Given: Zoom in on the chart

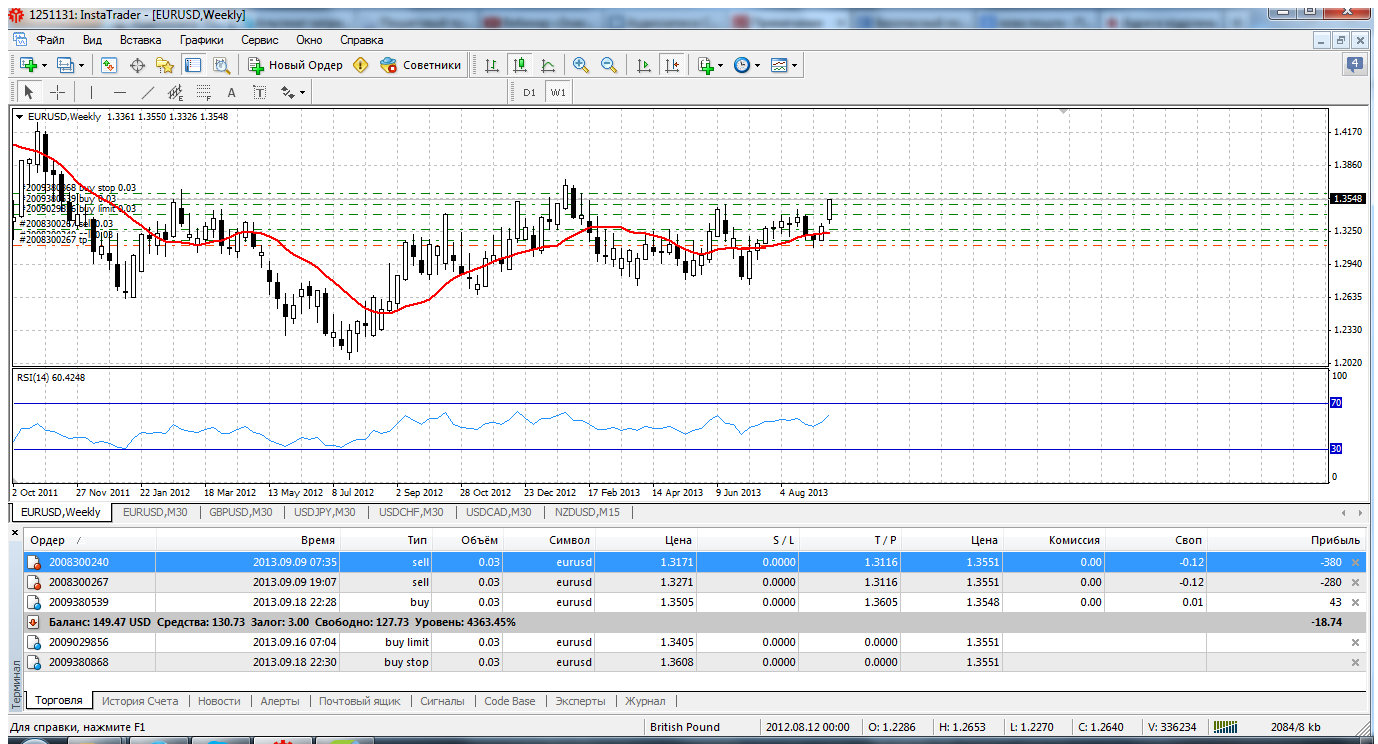Looking at the screenshot, I should [x=580, y=65].
